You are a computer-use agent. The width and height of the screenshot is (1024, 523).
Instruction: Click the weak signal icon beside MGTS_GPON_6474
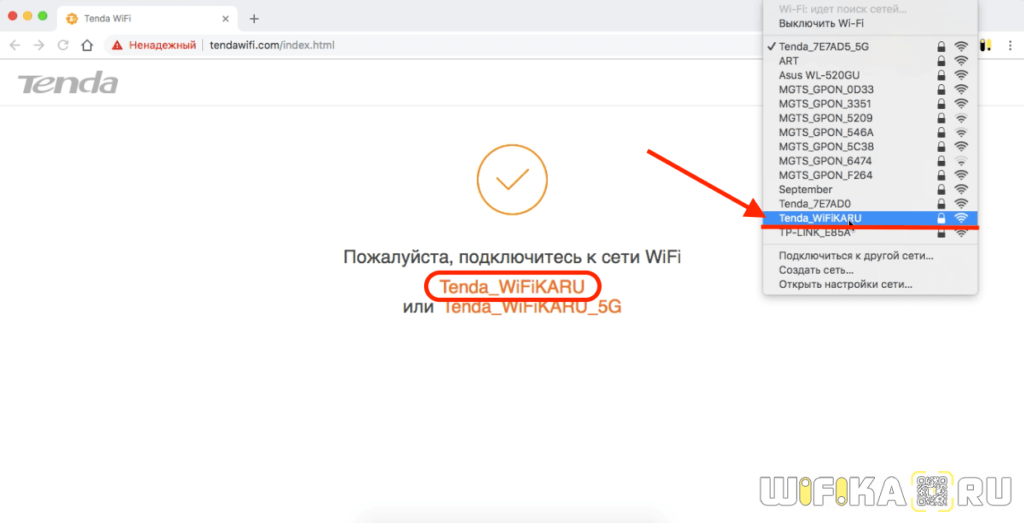click(961, 161)
